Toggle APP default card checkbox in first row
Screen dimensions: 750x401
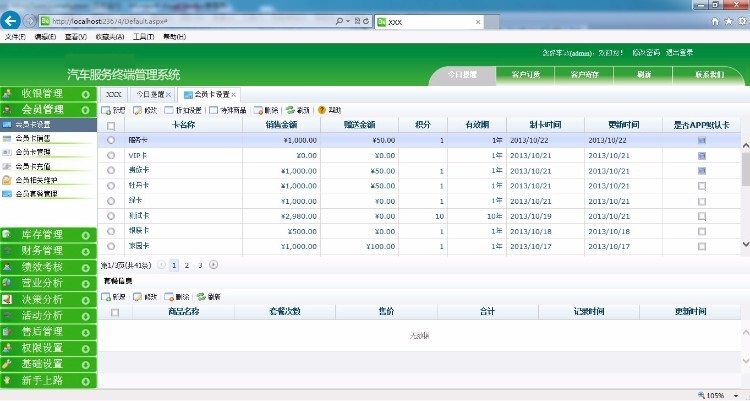702,141
